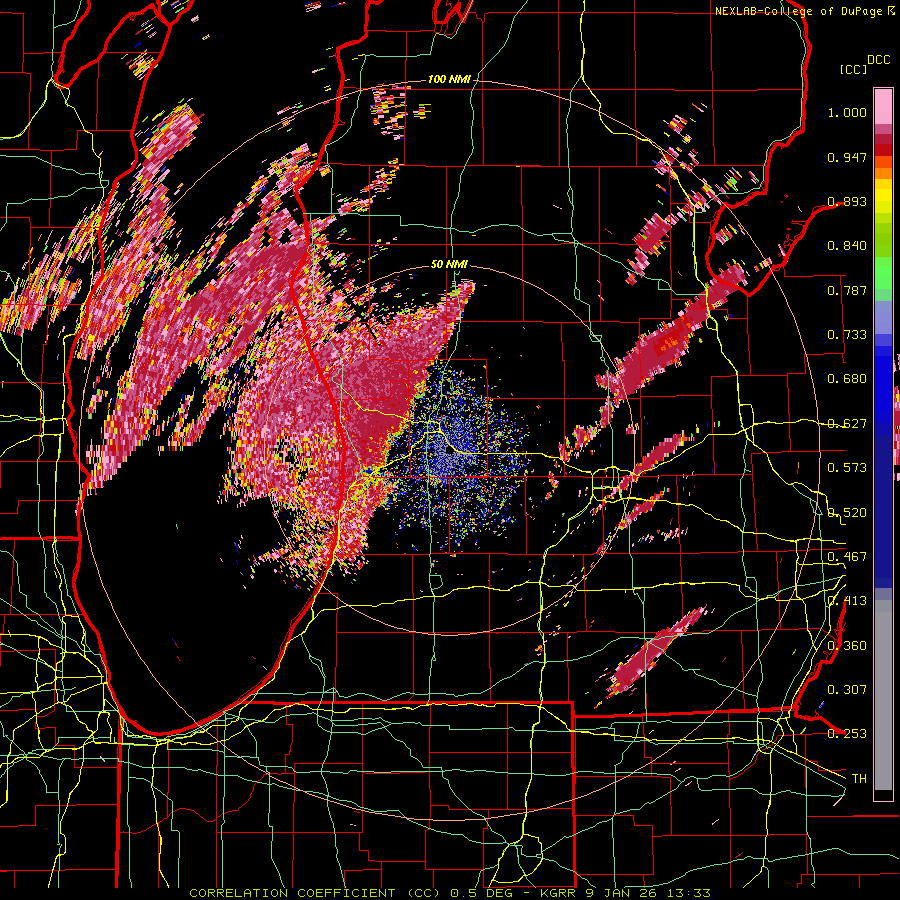The width and height of the screenshot is (900, 900).
Task: Select the 0.520 scale value
Action: (x=847, y=513)
